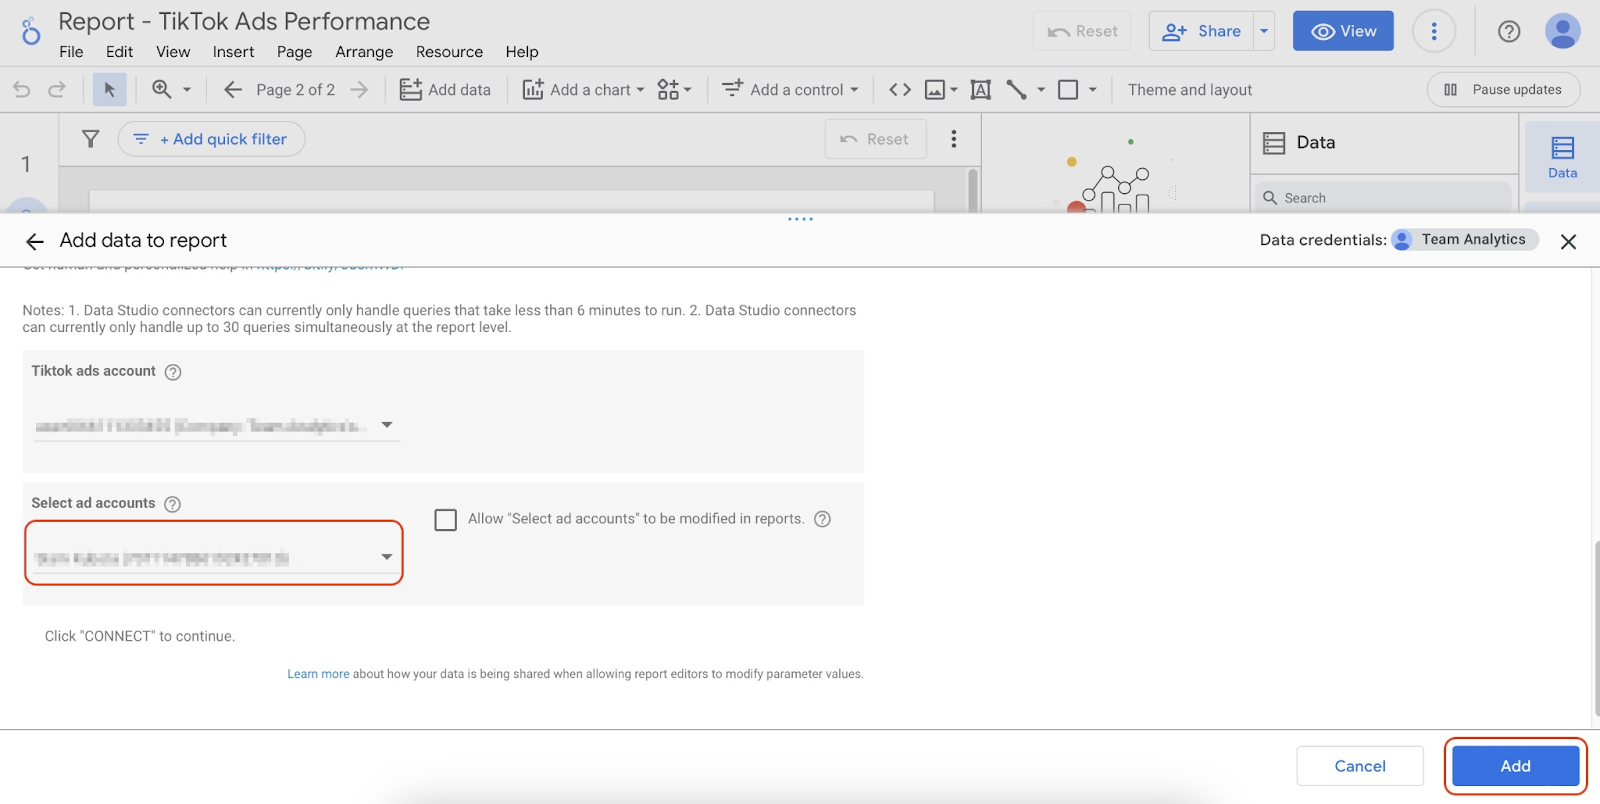Viewport: 1600px width, 804px height.
Task: Open the help question mark icon
Action: [1509, 32]
